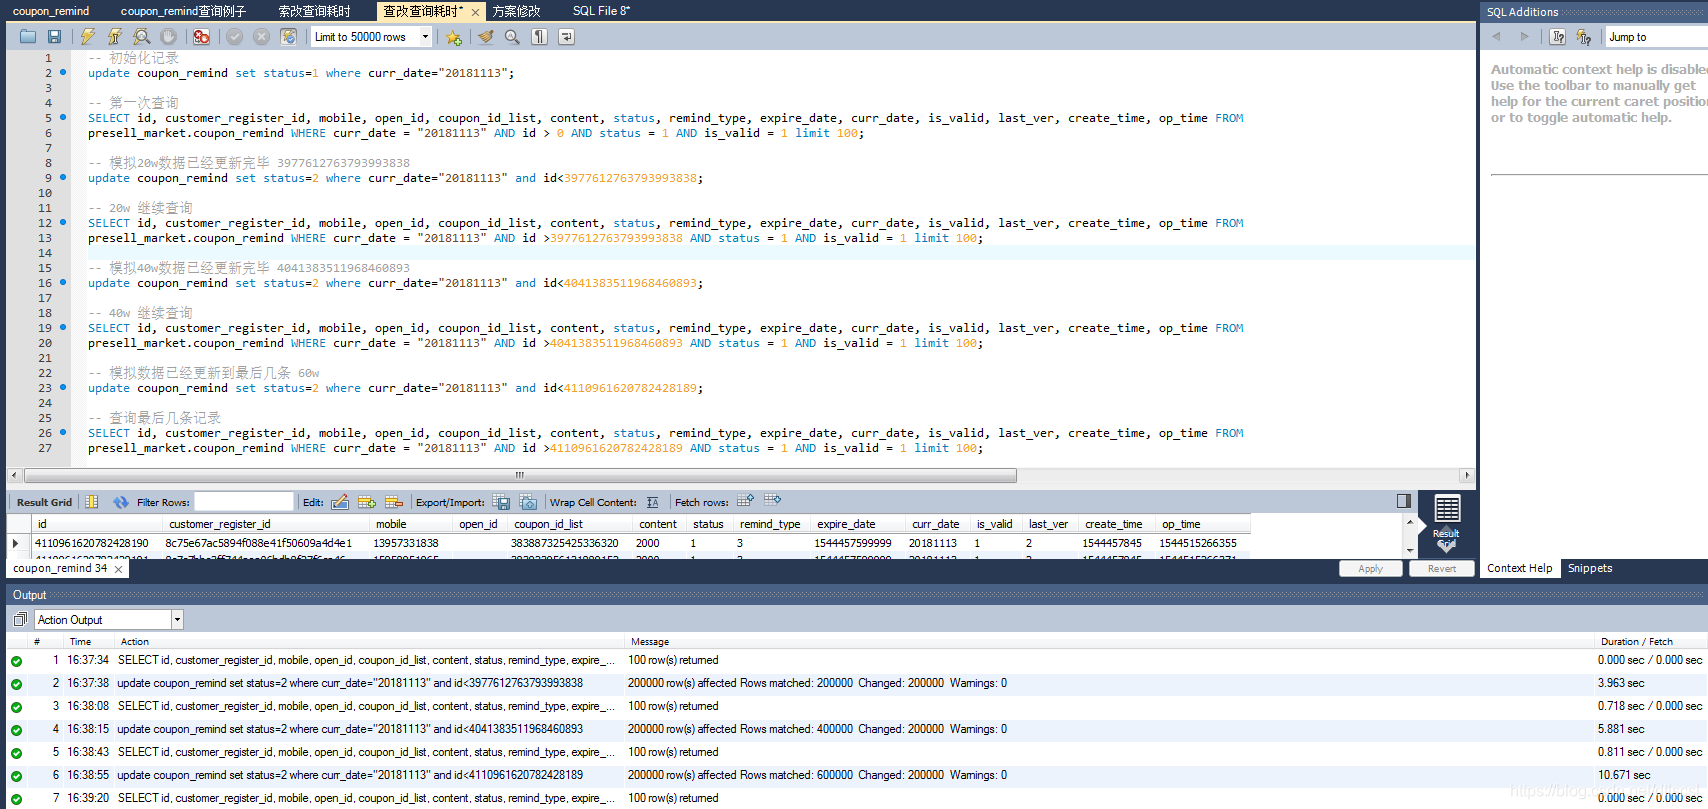Screen dimensions: 1708x809
Task: Open the Context Help tab
Action: click(x=1519, y=568)
